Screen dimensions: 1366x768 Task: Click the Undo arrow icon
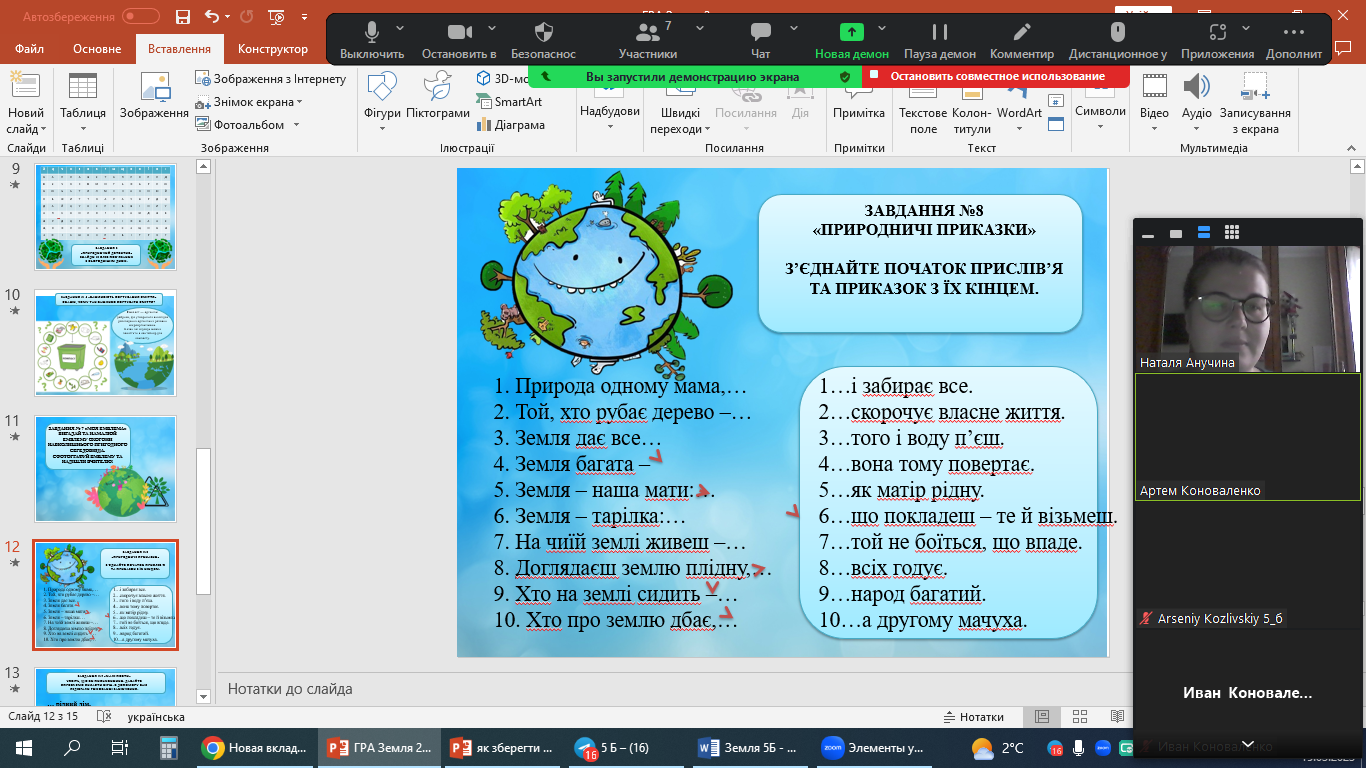(x=211, y=17)
